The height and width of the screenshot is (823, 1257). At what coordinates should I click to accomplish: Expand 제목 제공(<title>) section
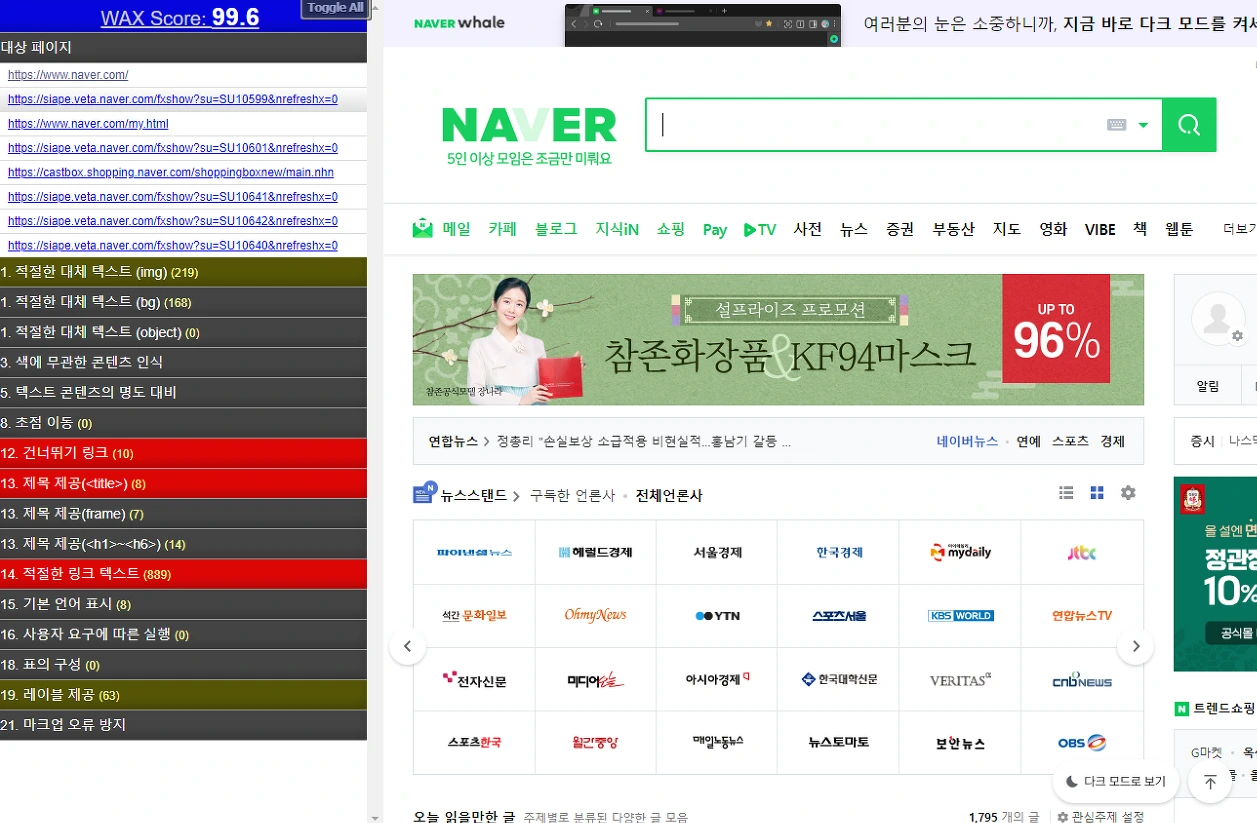click(x=183, y=483)
